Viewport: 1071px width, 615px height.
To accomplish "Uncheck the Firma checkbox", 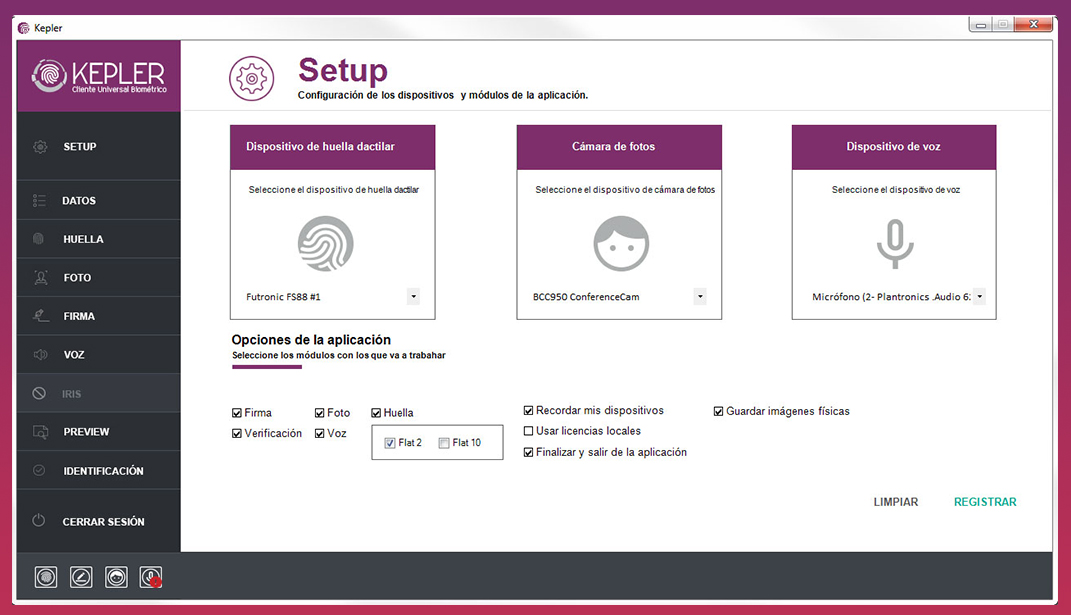I will pos(237,412).
